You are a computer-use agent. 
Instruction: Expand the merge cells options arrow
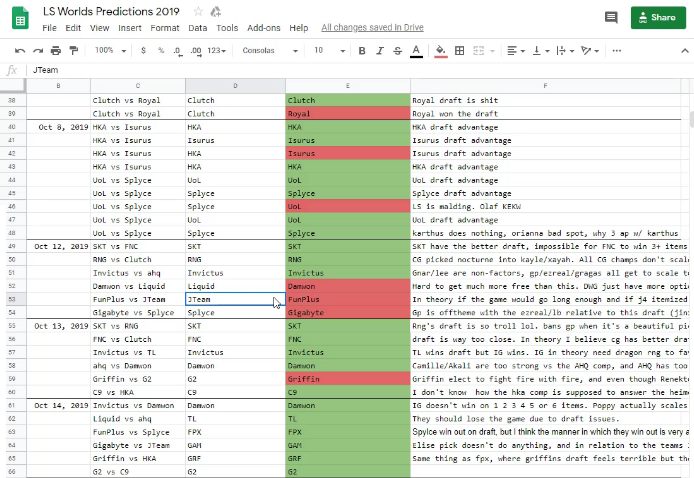(x=492, y=51)
